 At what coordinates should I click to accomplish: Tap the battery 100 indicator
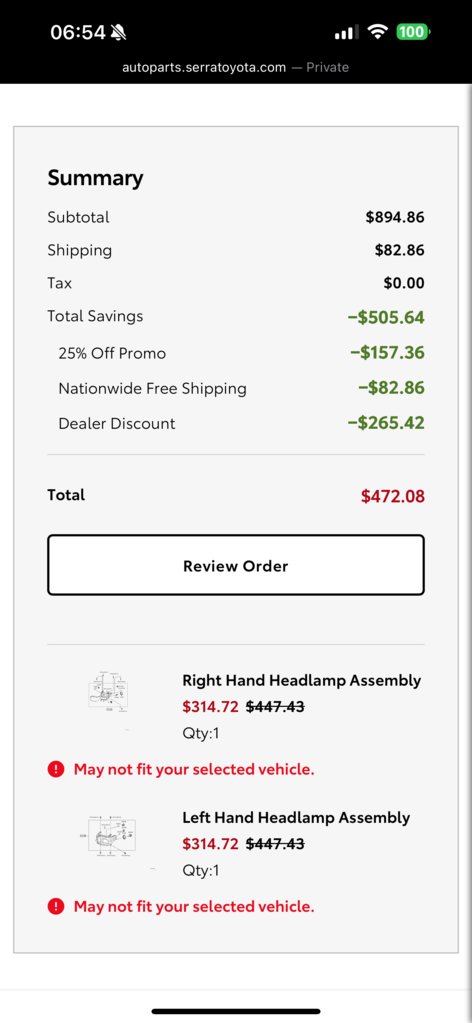[x=413, y=31]
